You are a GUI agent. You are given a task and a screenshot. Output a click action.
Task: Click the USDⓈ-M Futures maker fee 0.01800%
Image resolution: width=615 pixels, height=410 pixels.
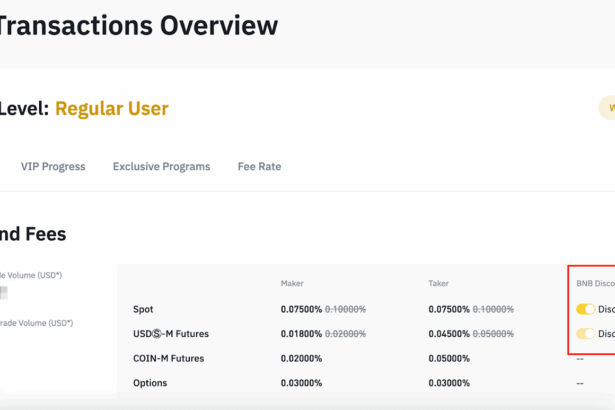tap(301, 334)
